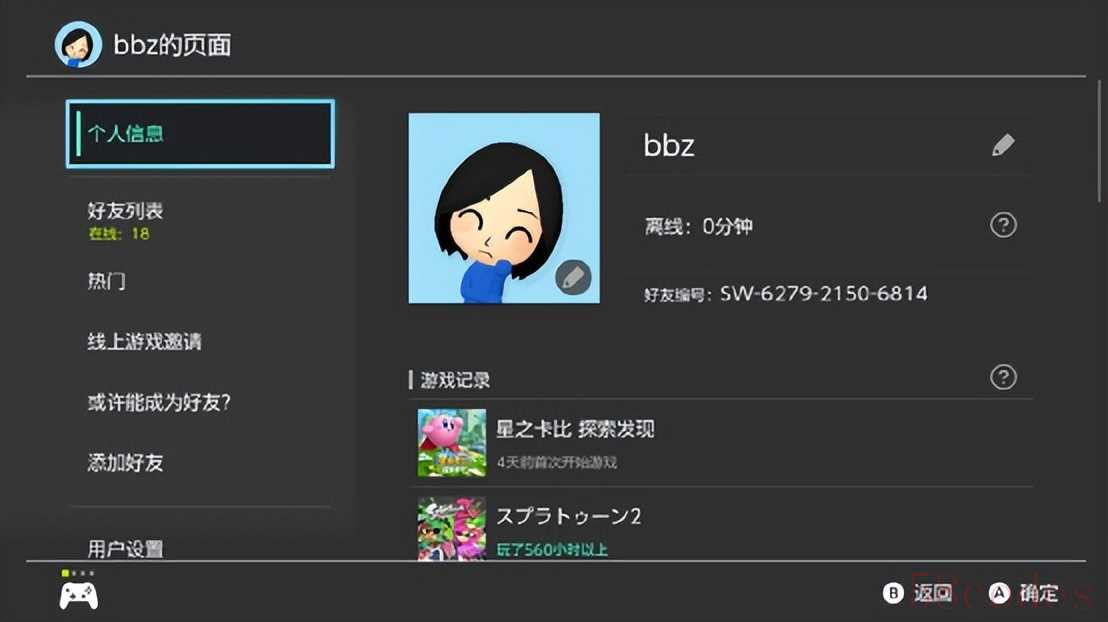This screenshot has height=622, width=1108.
Task: Click 4天前首次开始游戏 record text
Action: pyautogui.click(x=557, y=462)
